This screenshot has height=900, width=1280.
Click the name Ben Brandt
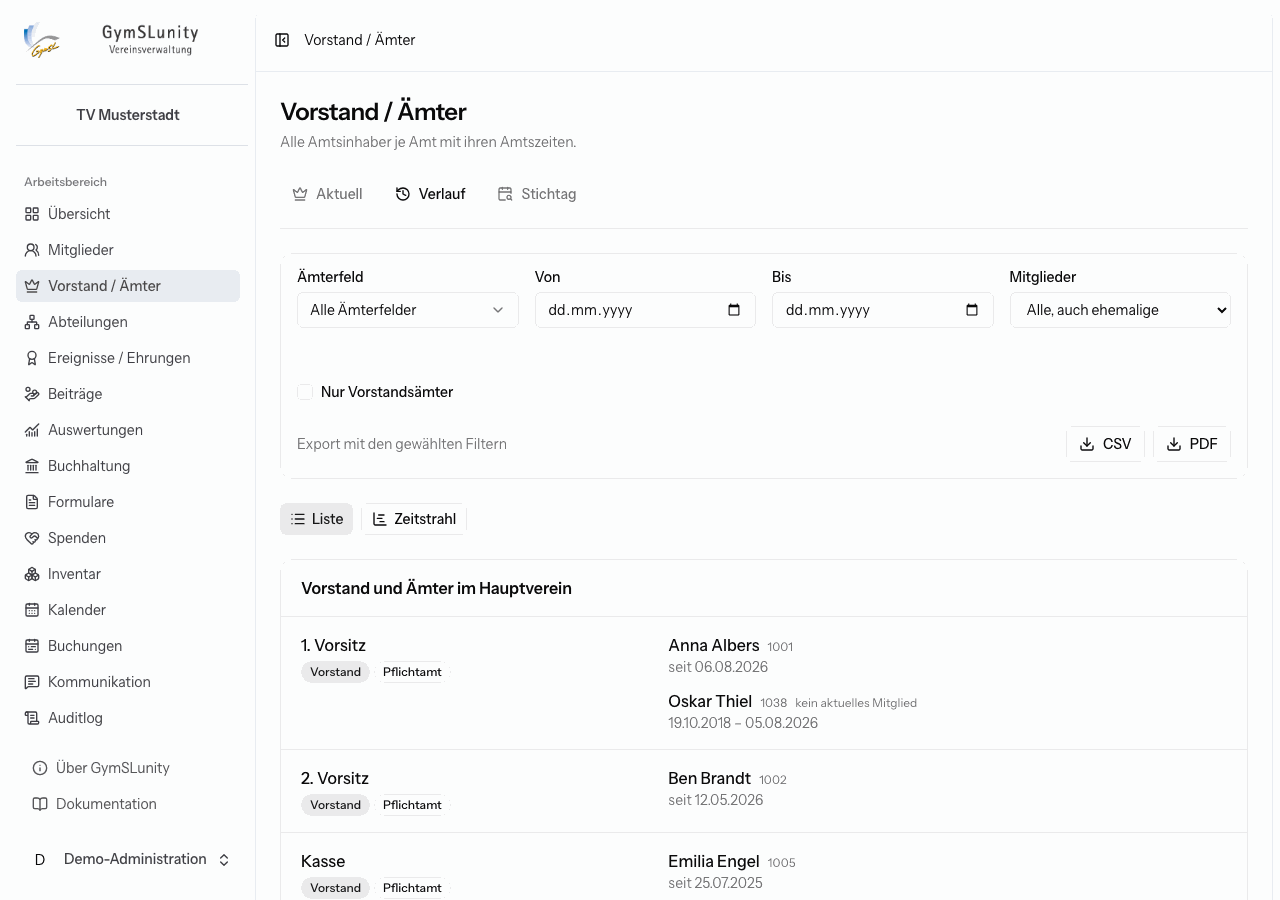pos(709,778)
